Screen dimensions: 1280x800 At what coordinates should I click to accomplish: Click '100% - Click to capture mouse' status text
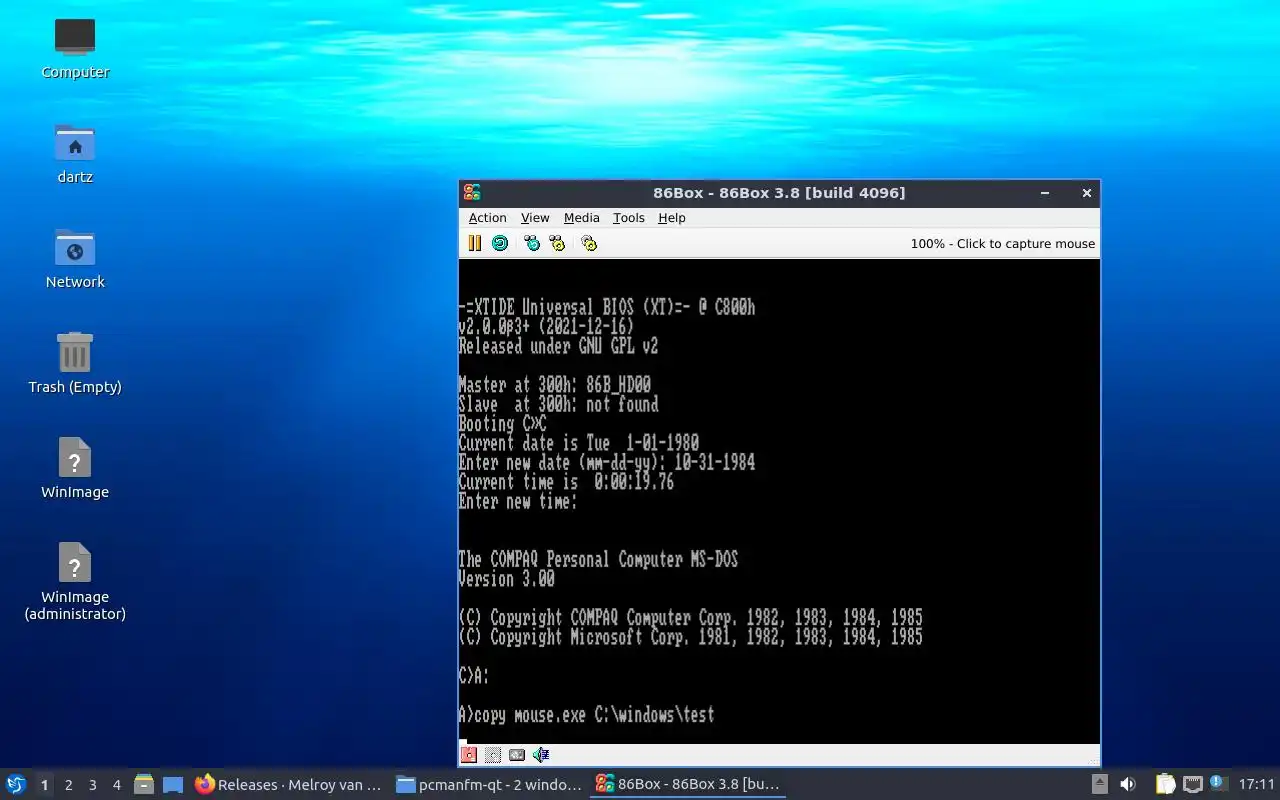pos(1002,244)
